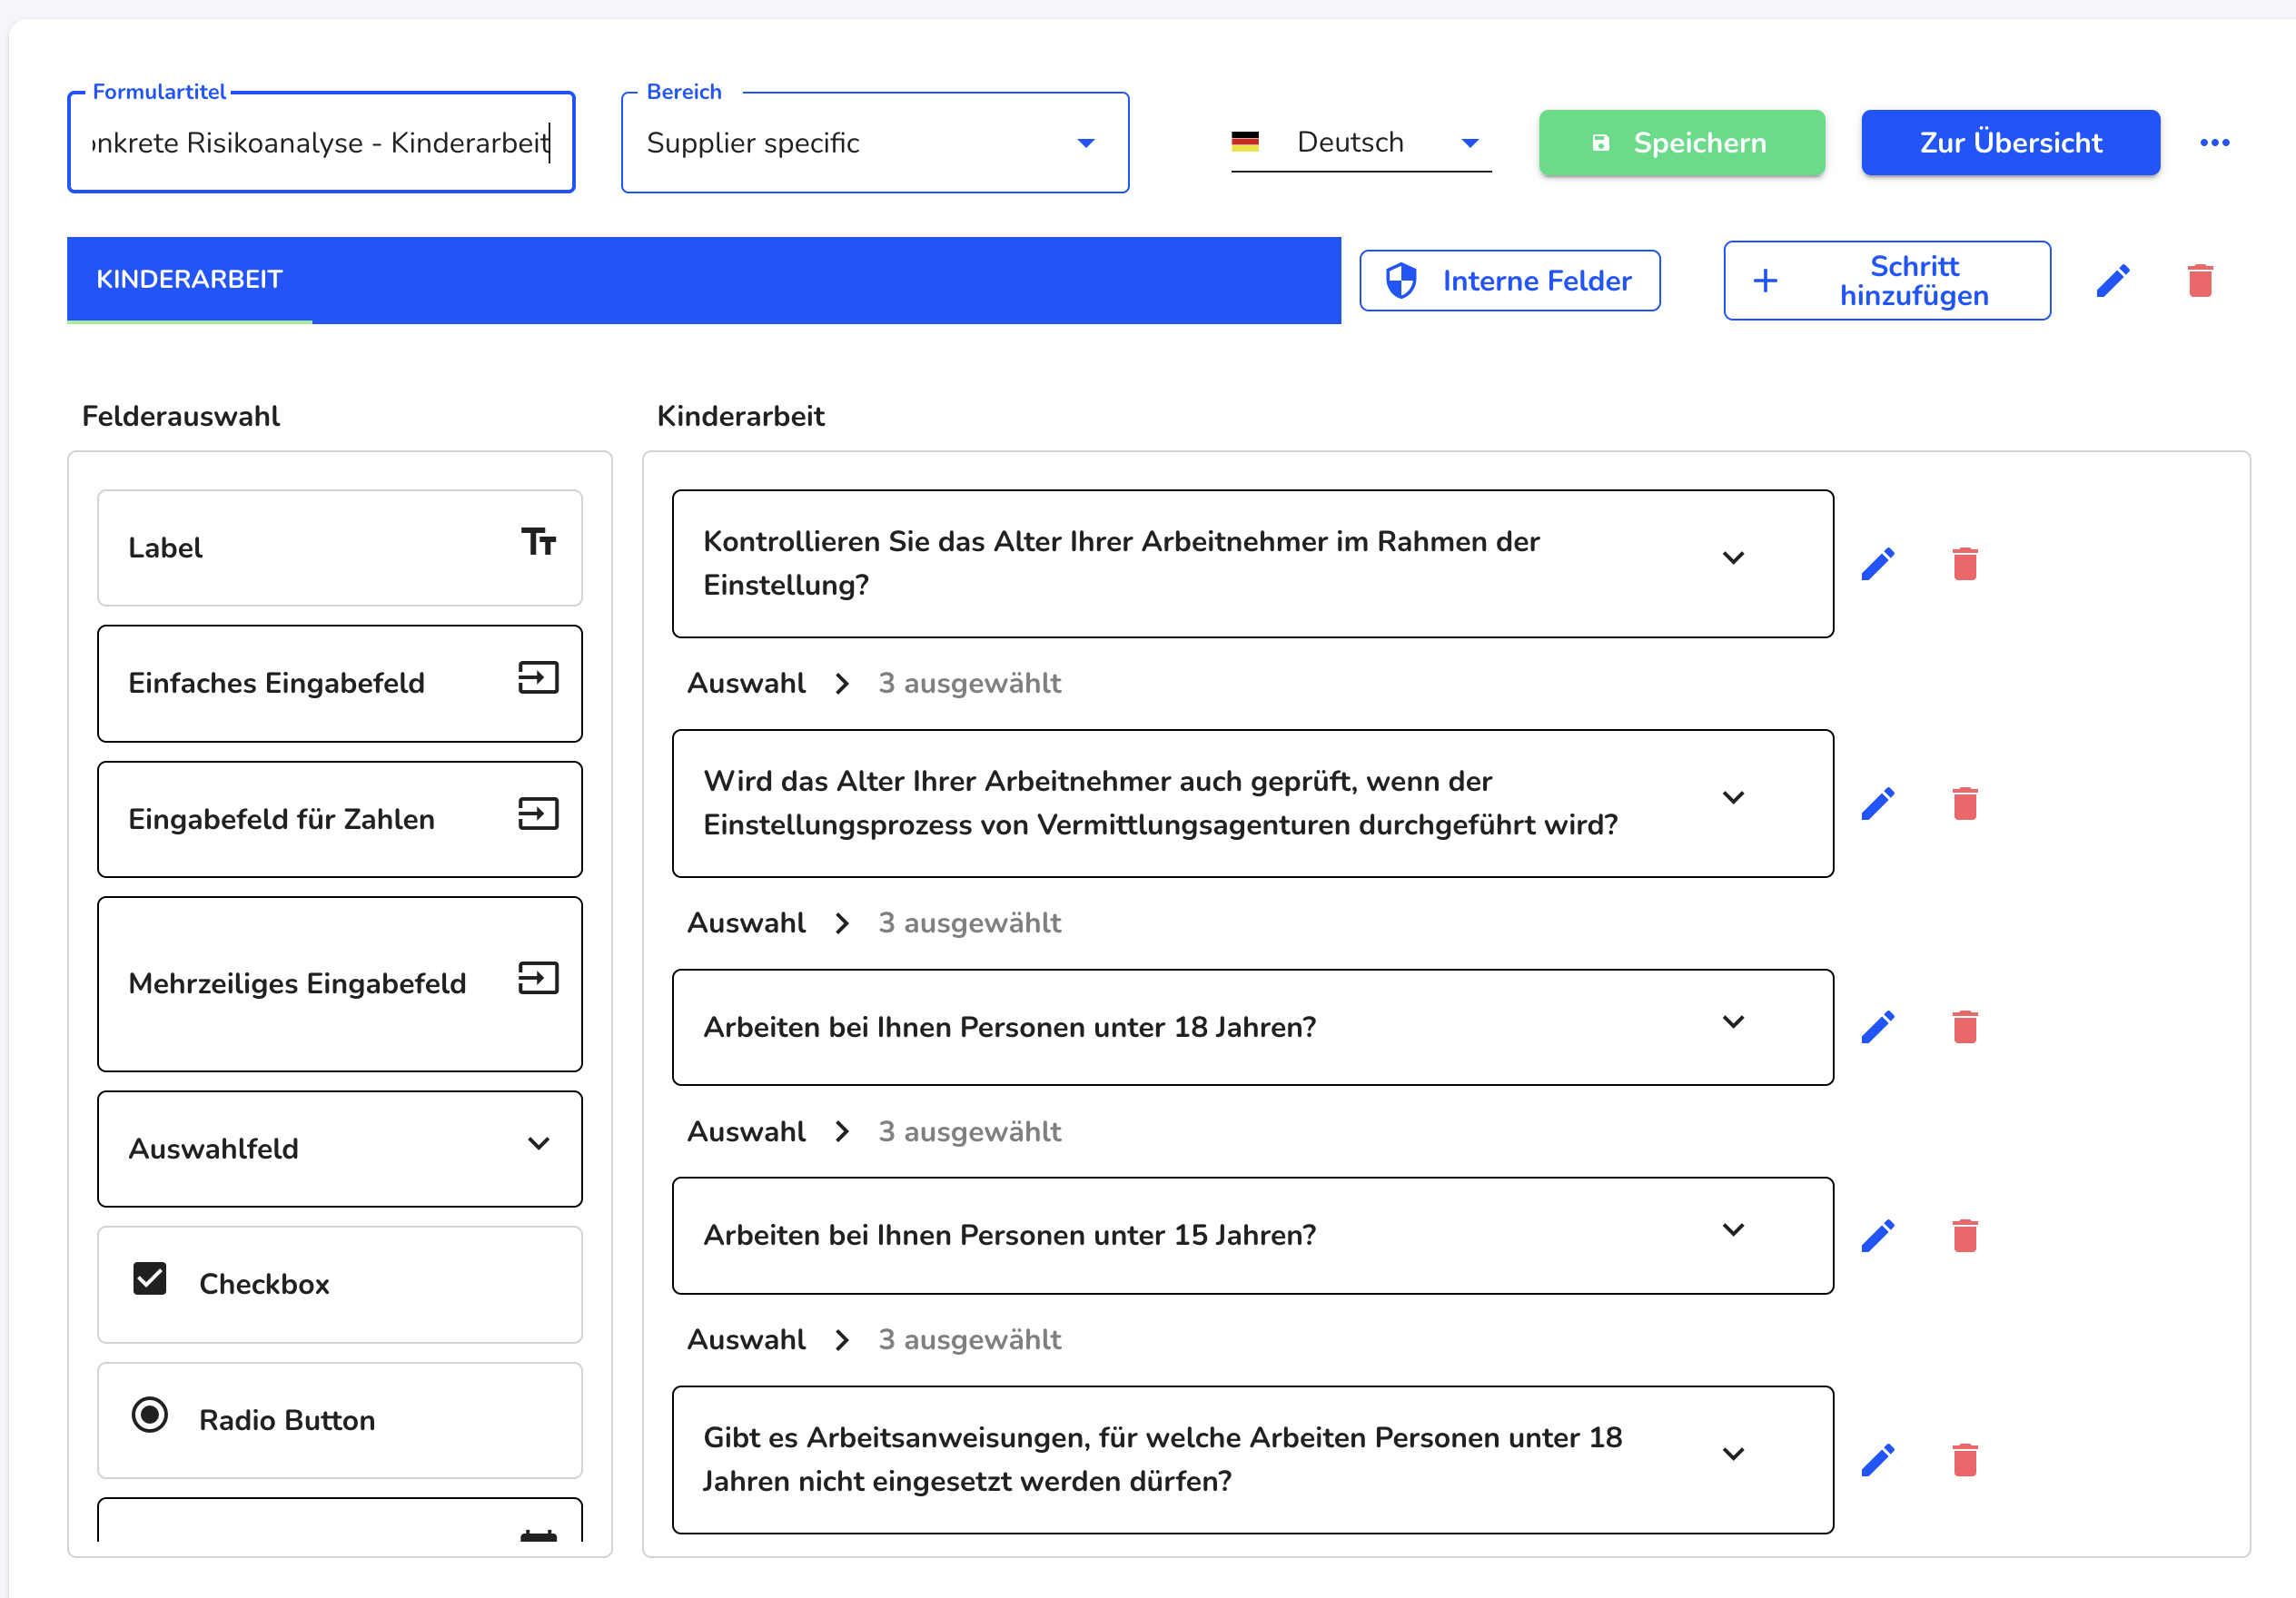This screenshot has width=2296, height=1598.
Task: Open Interne Felder
Action: click(x=1509, y=281)
